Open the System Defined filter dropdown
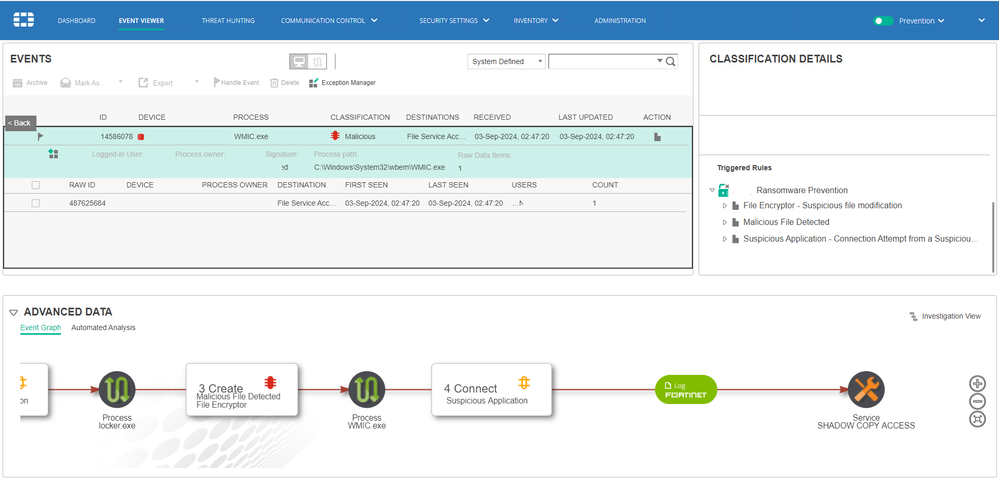 click(x=507, y=62)
